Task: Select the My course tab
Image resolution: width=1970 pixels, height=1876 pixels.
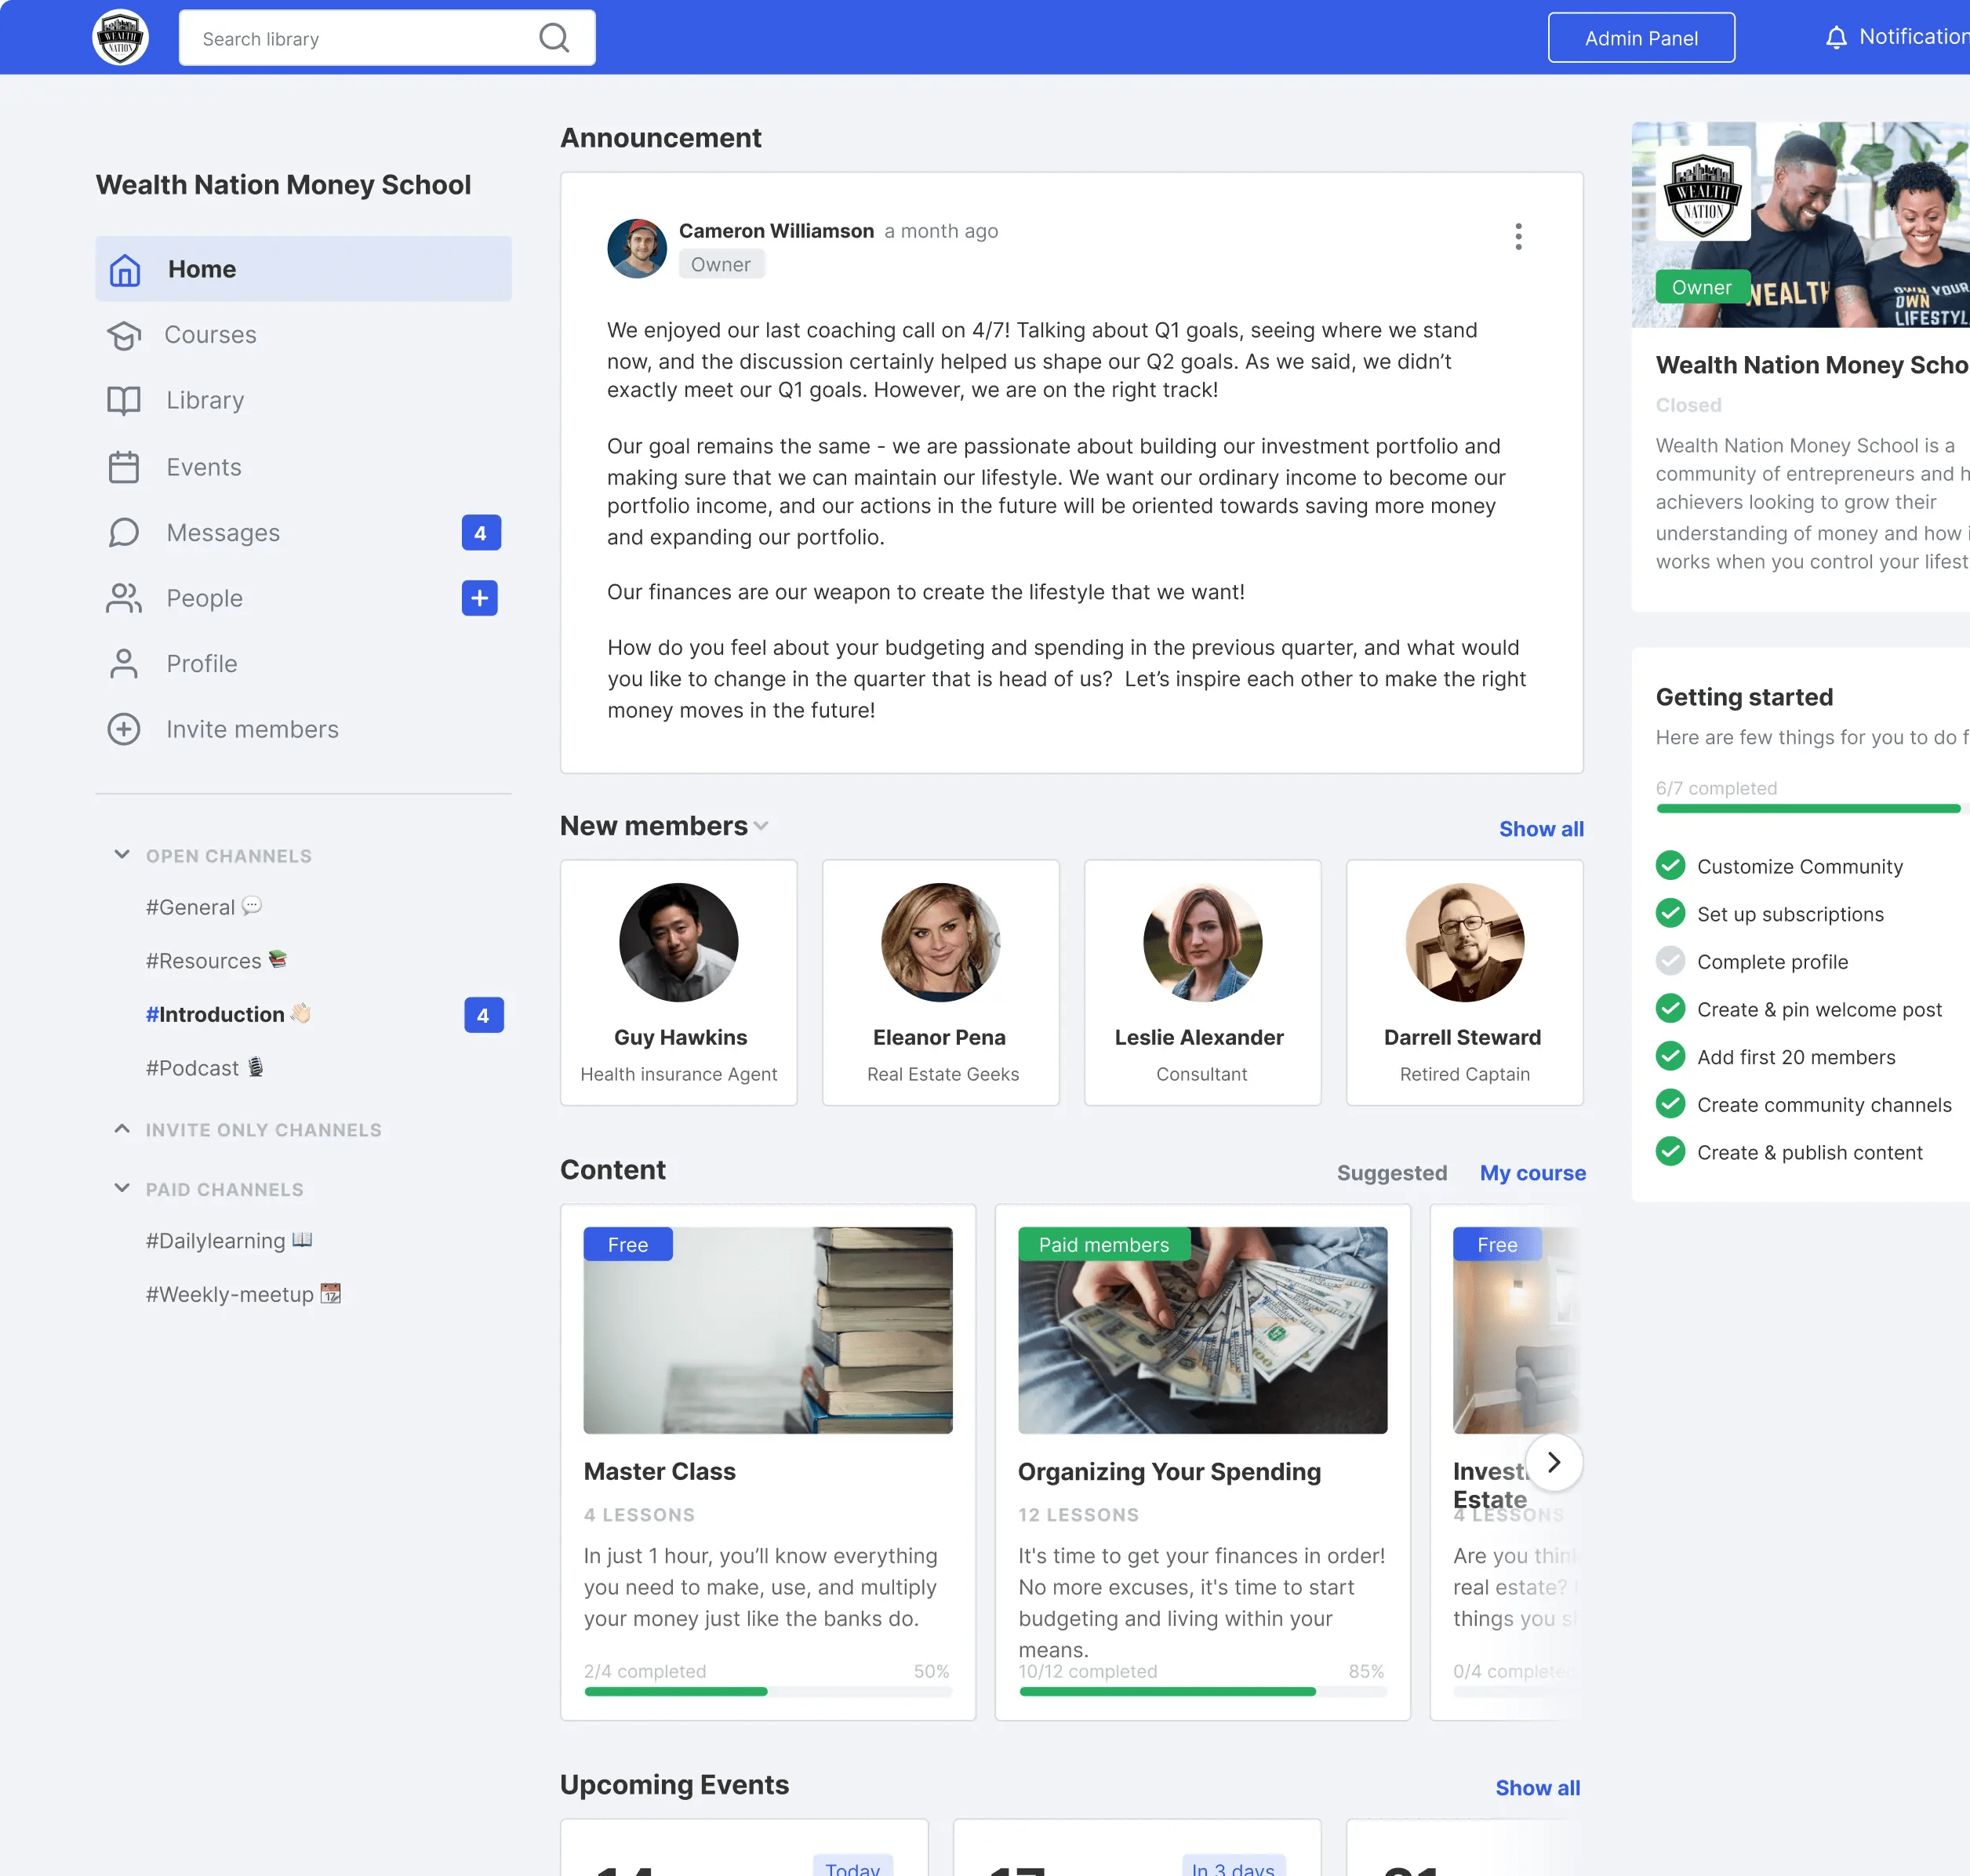Action: pos(1532,1173)
